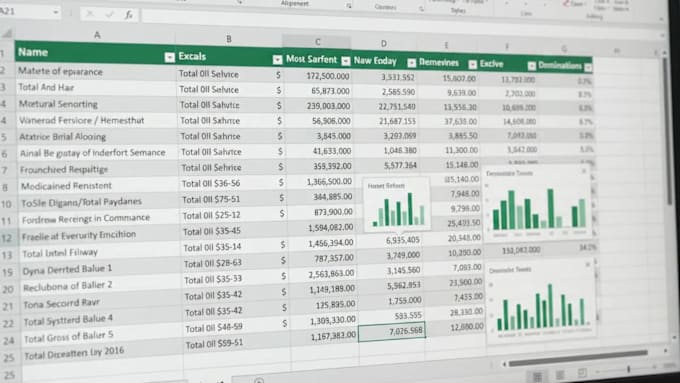Select cell 'Total And Har'
The height and width of the screenshot is (383, 680).
[46, 87]
